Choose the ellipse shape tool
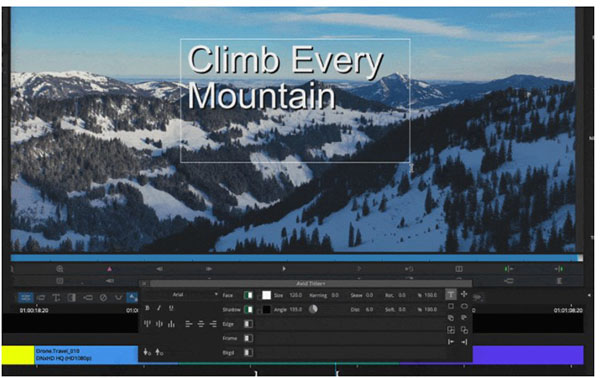 (x=464, y=306)
